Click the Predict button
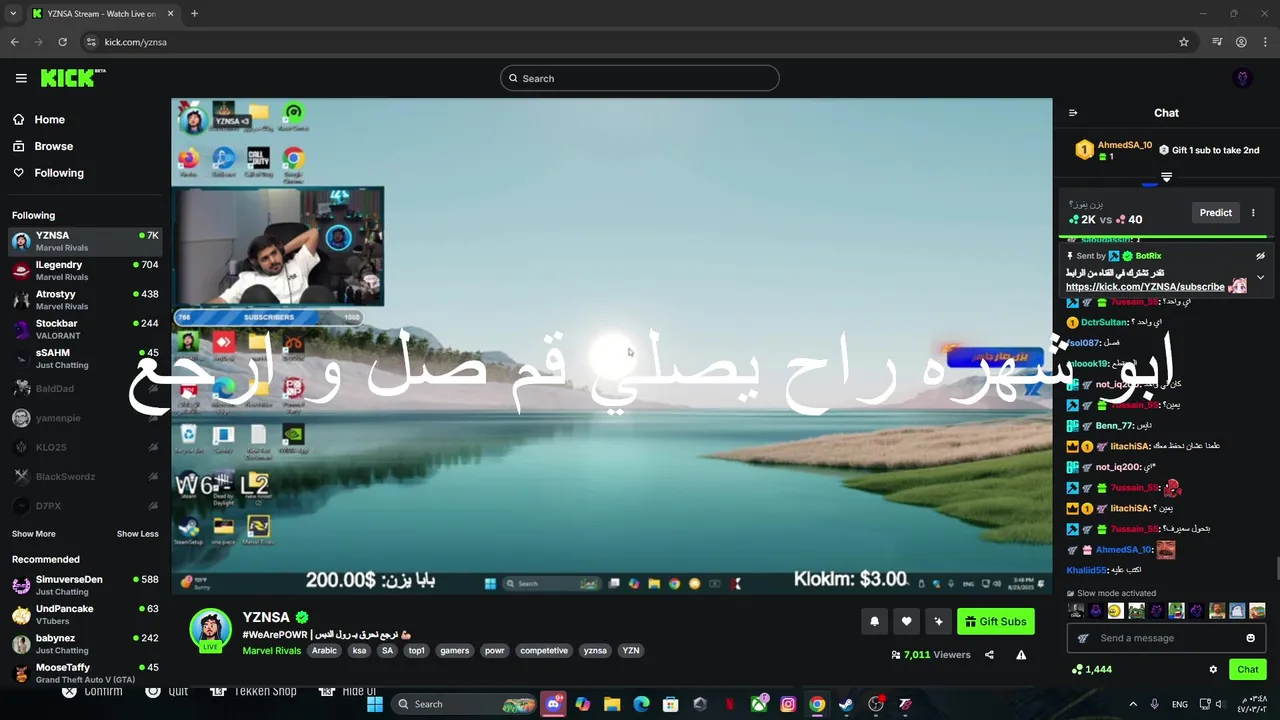1280x720 pixels. click(x=1215, y=213)
